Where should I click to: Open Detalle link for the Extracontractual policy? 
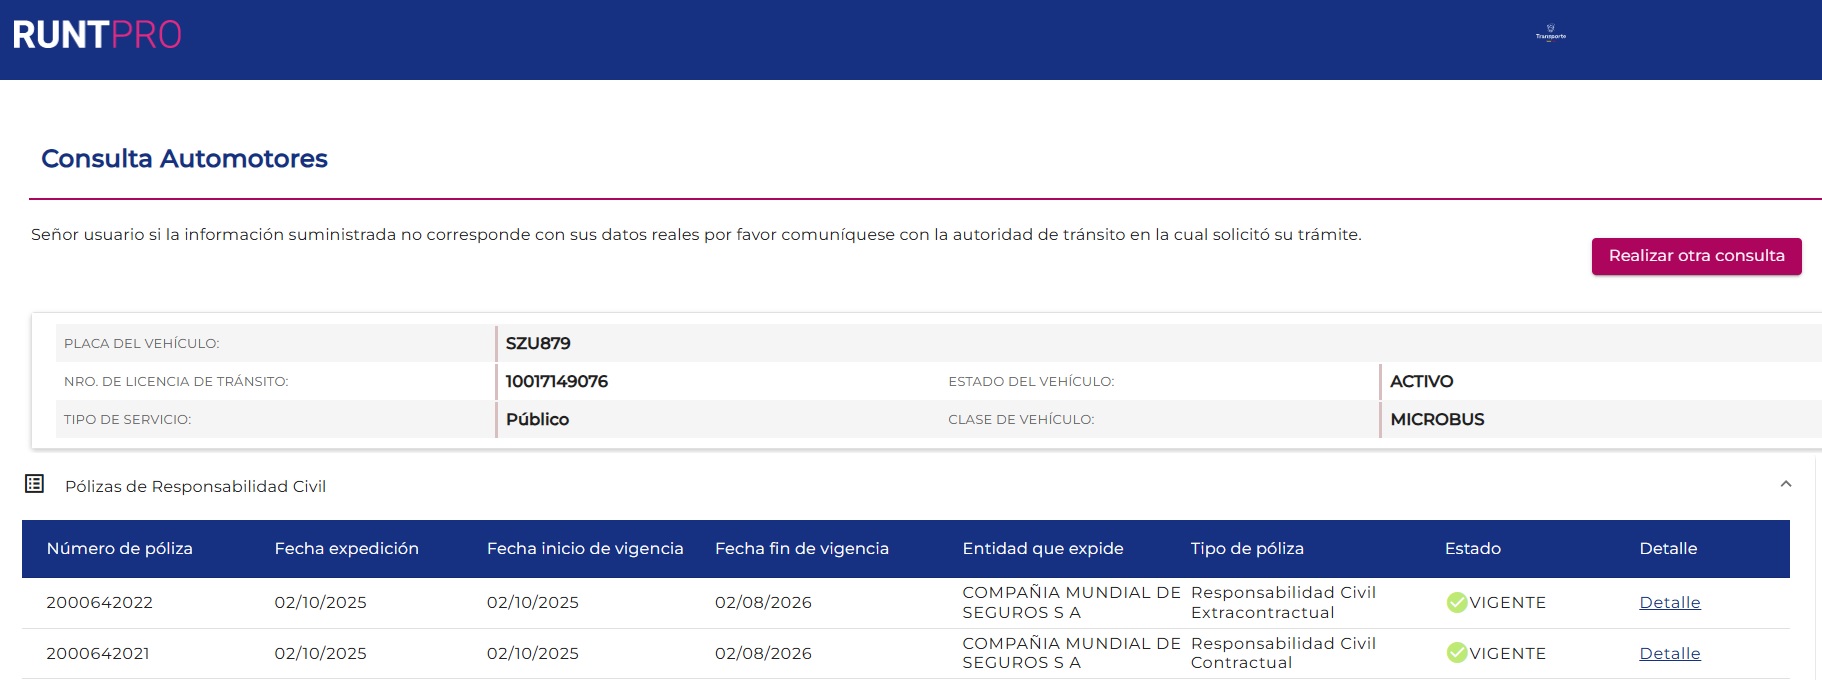(x=1669, y=602)
